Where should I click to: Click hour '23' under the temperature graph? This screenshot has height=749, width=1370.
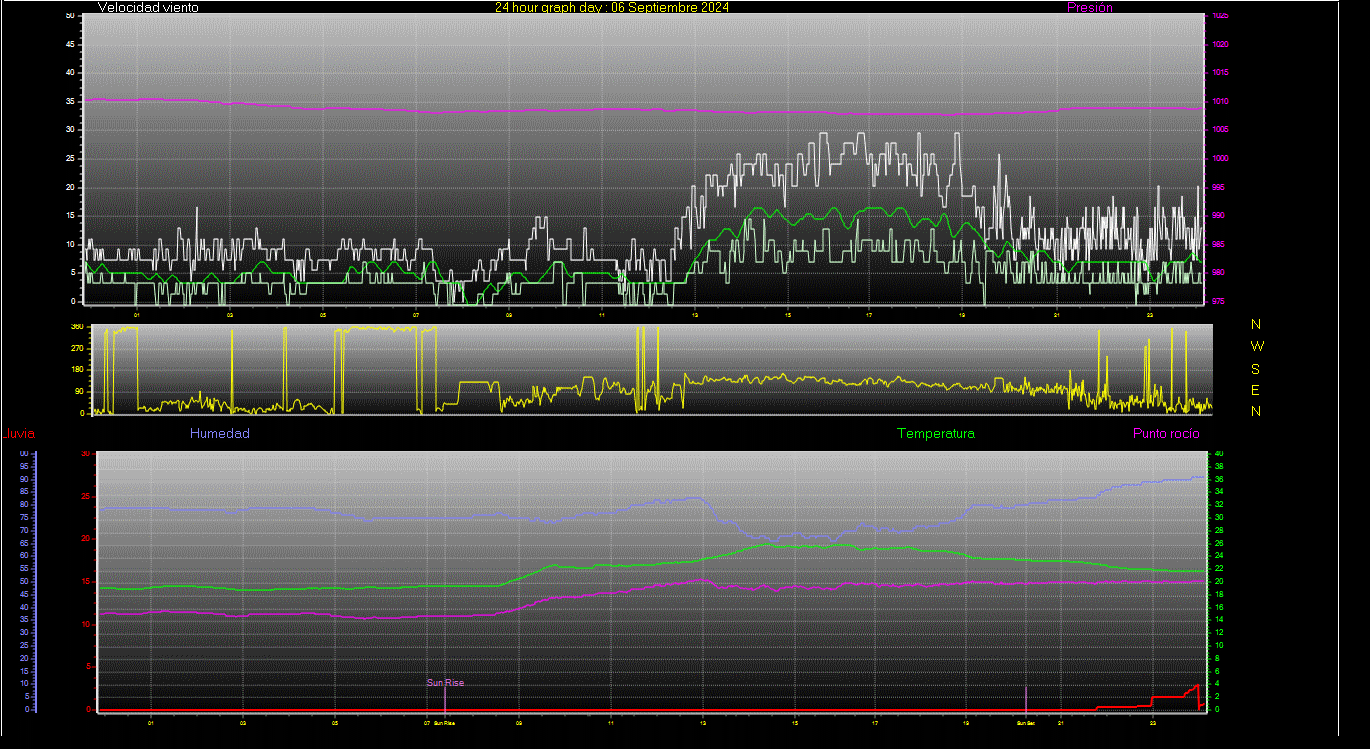(x=1152, y=722)
